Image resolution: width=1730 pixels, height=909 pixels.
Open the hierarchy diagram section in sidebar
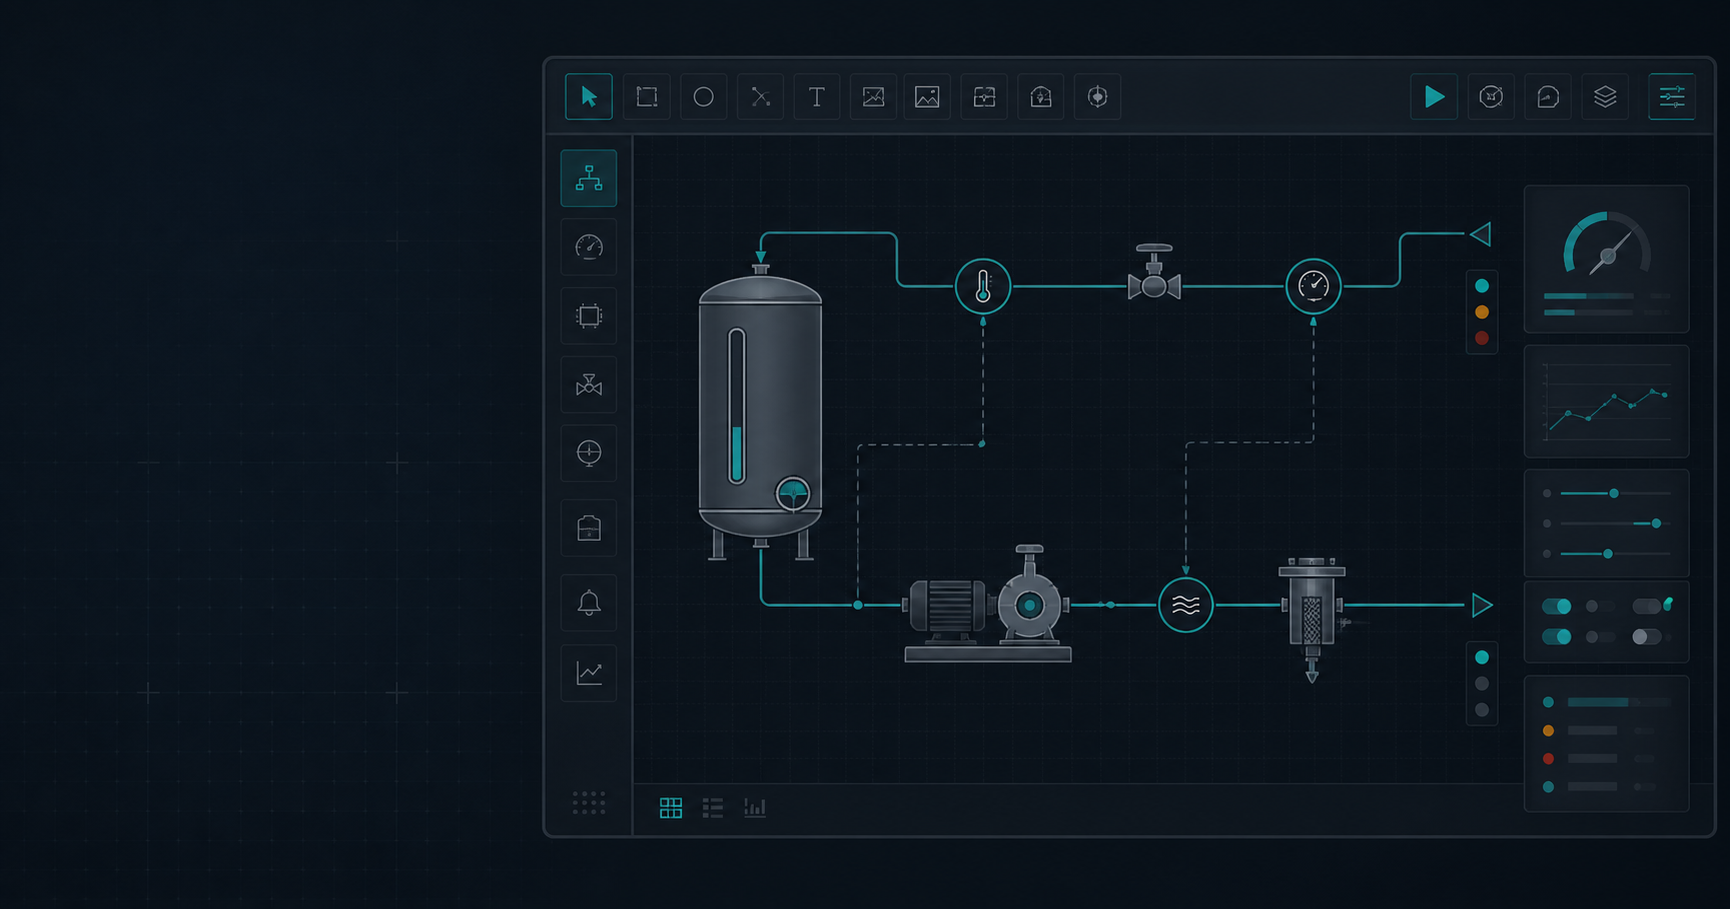(589, 178)
